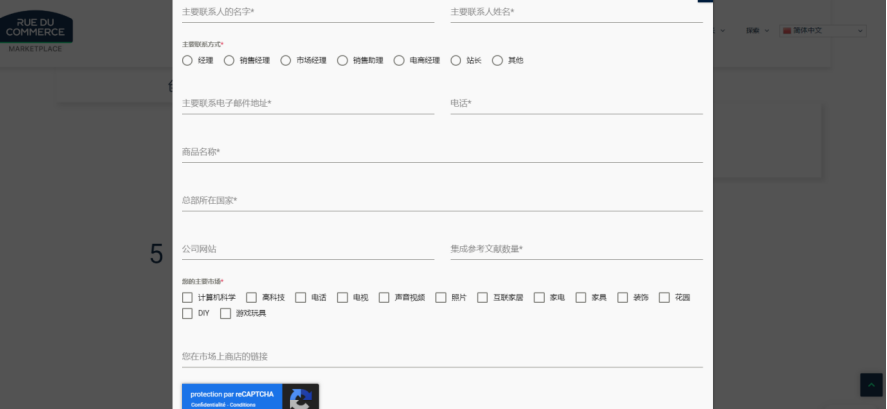This screenshot has width=887, height=409.
Task: Check the 照片 checkbox
Action: (x=441, y=298)
